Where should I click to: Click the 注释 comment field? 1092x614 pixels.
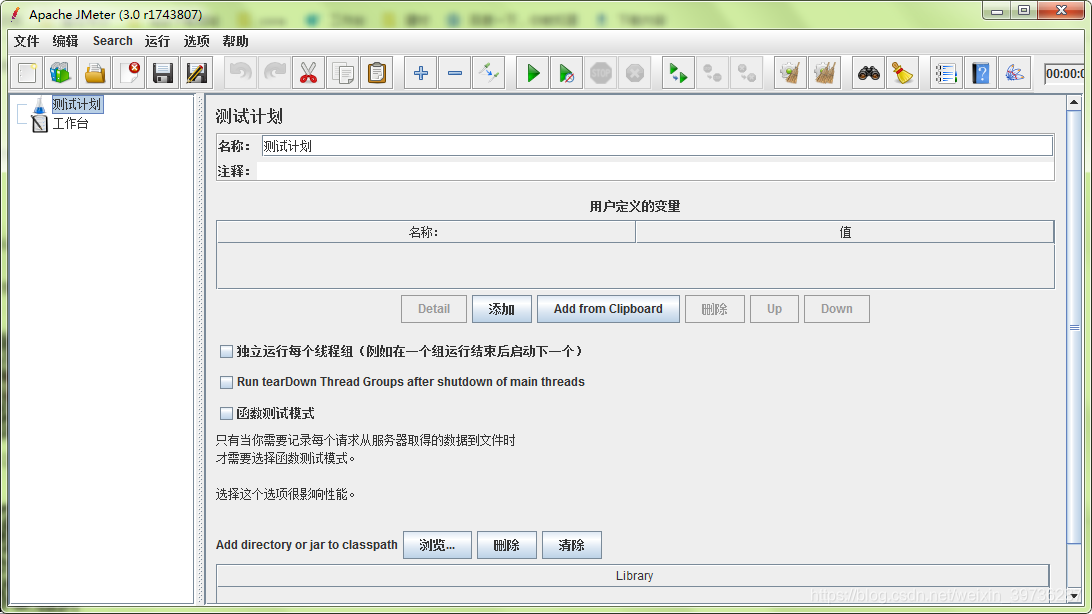point(655,171)
